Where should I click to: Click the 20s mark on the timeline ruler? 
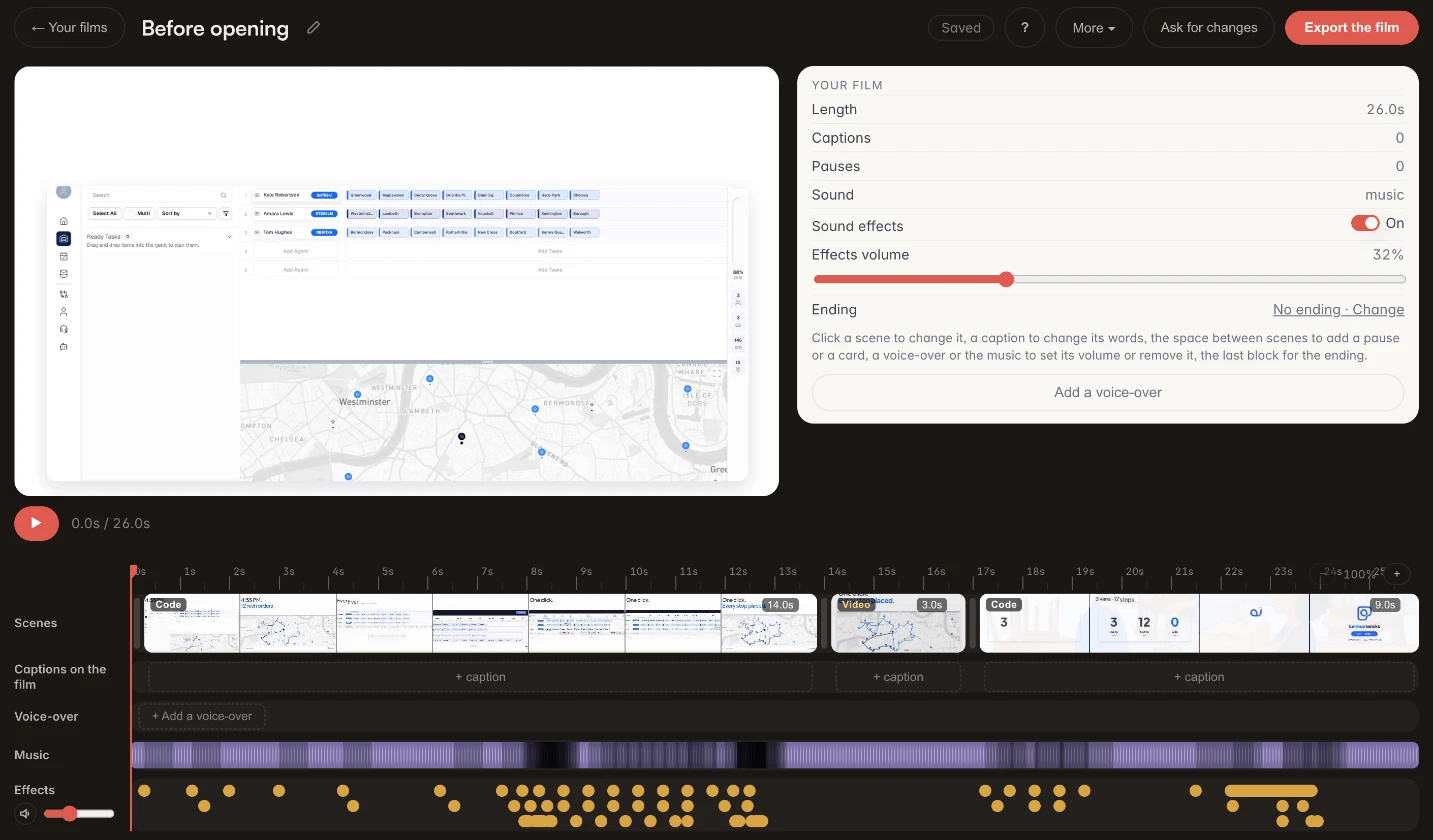pos(1135,572)
